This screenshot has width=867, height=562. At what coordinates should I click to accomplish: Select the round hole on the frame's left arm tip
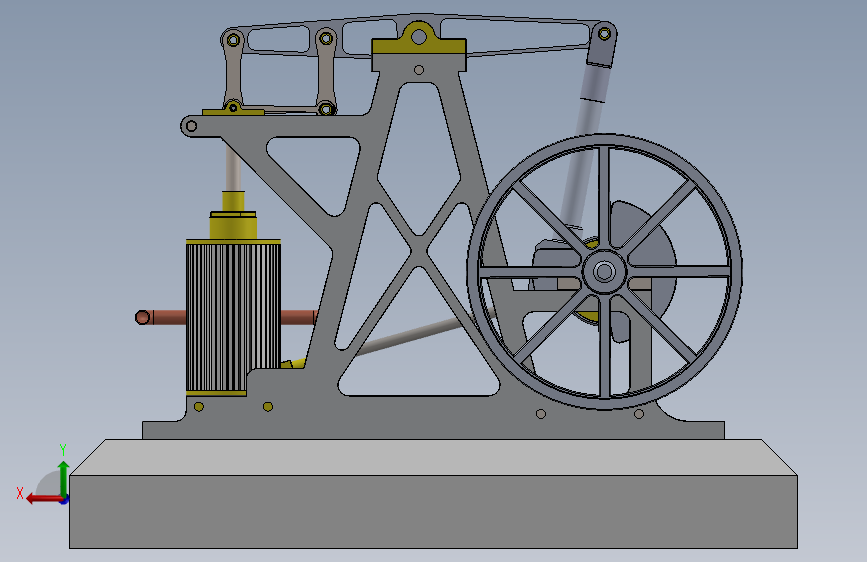pos(191,126)
